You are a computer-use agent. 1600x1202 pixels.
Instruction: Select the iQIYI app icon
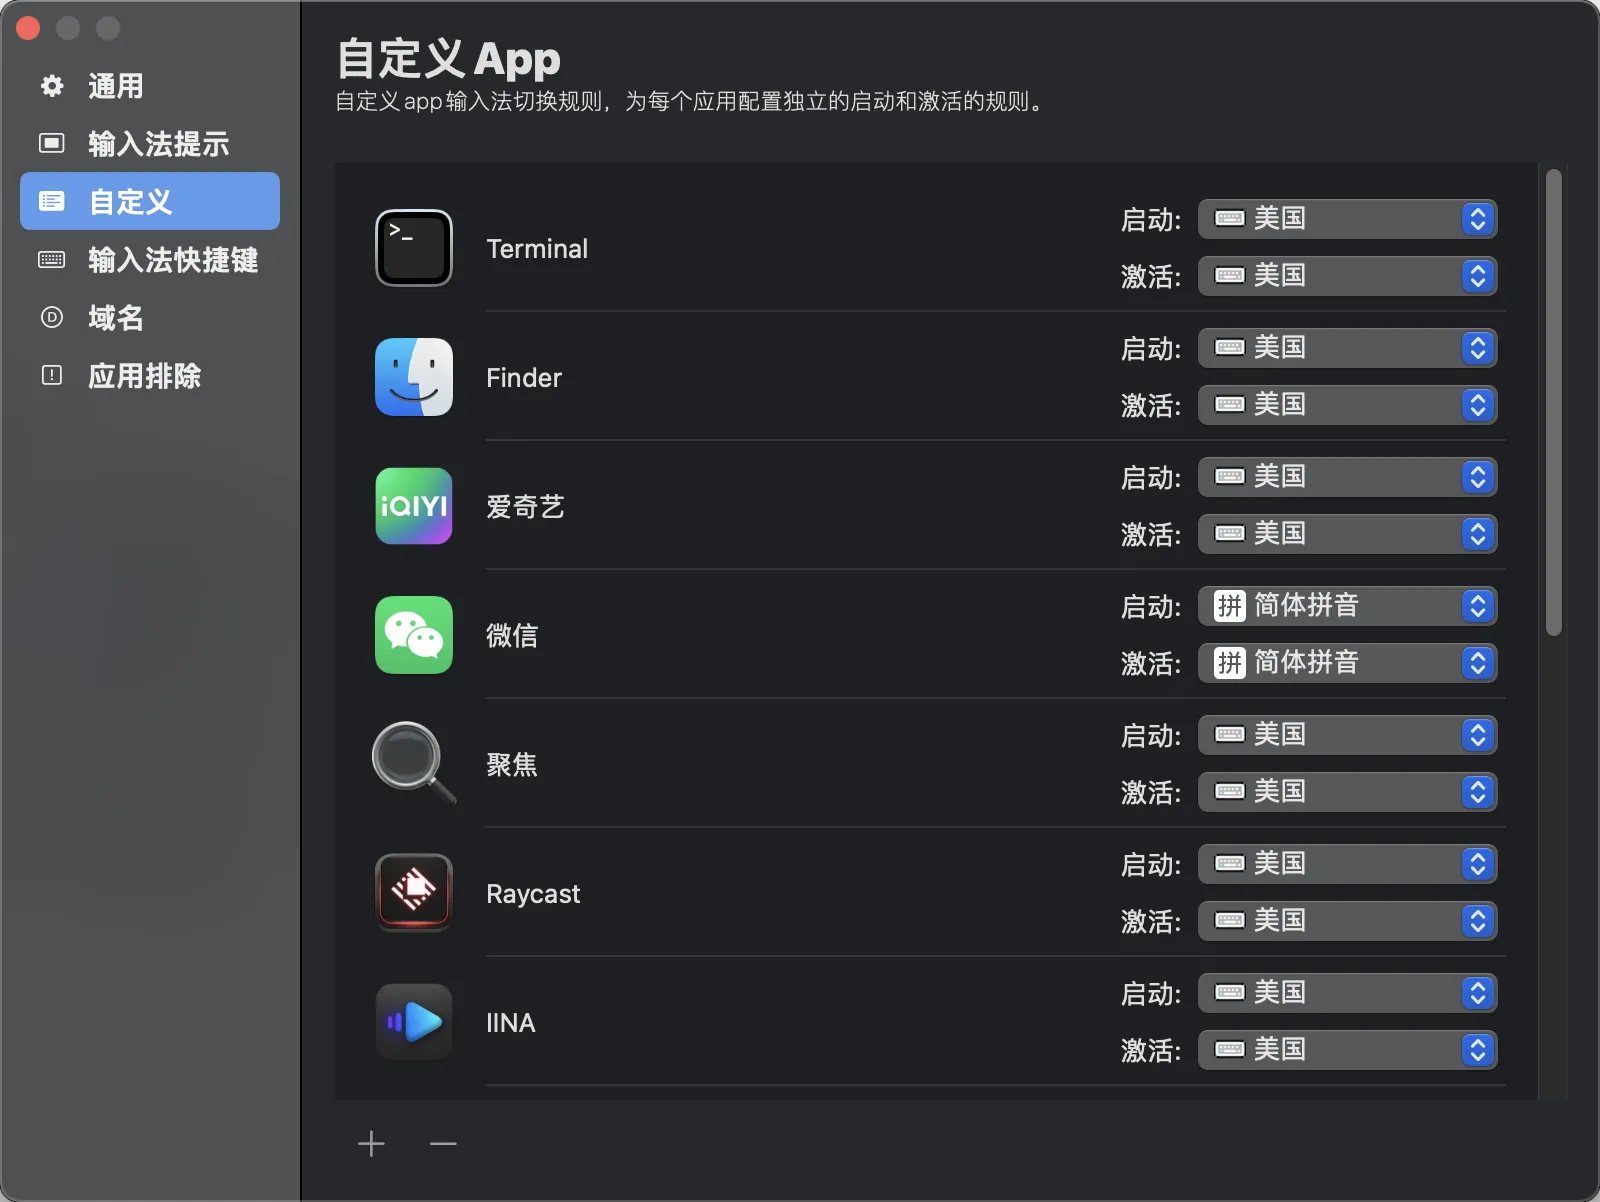[x=414, y=506]
